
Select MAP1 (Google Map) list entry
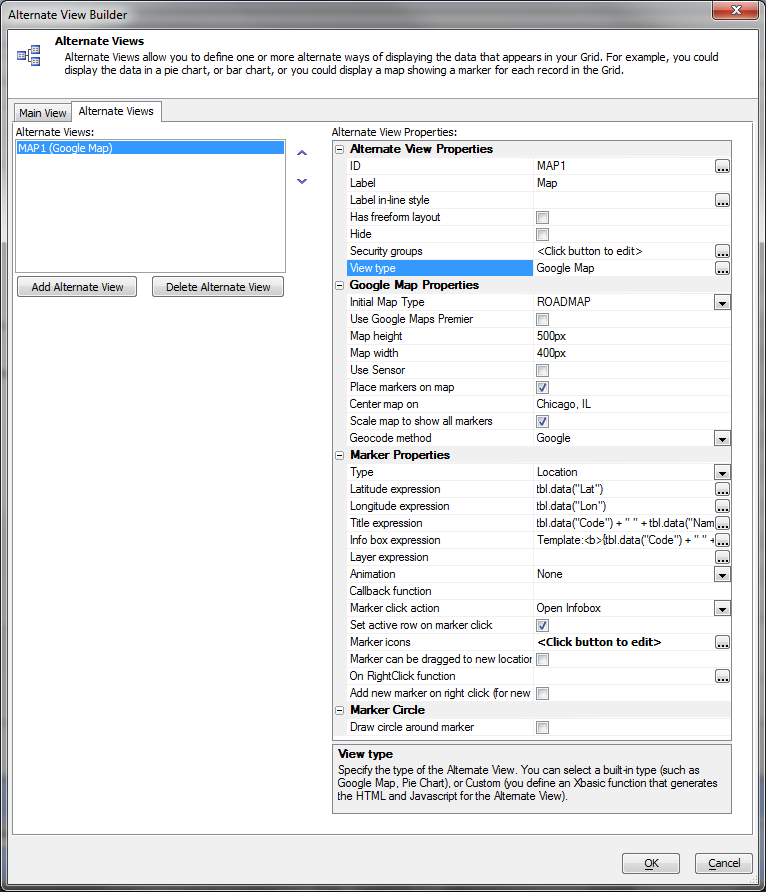point(150,148)
